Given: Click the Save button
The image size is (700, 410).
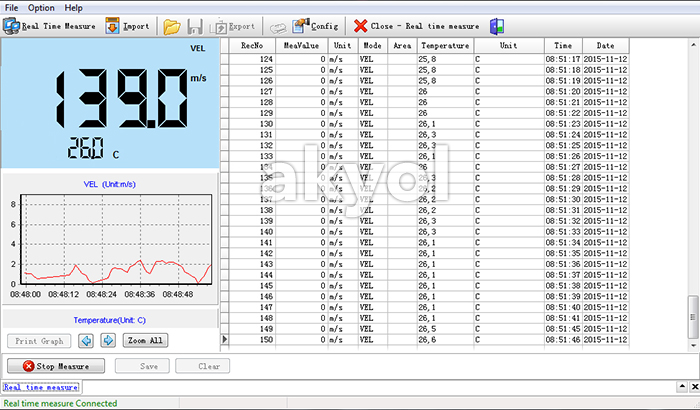Looking at the screenshot, I should [142, 366].
